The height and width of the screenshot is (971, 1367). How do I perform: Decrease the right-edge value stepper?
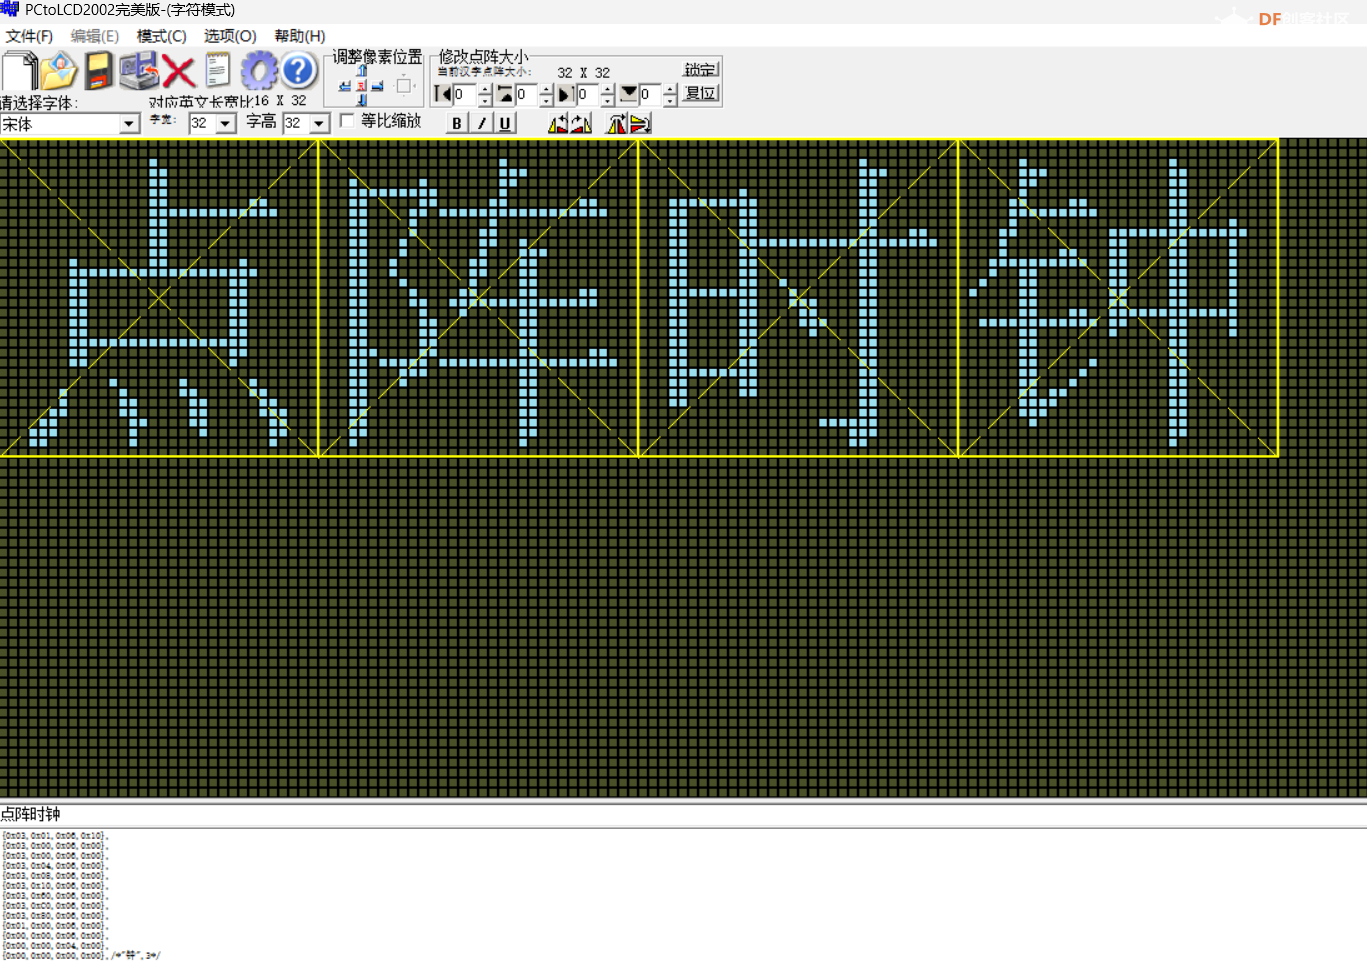(608, 101)
